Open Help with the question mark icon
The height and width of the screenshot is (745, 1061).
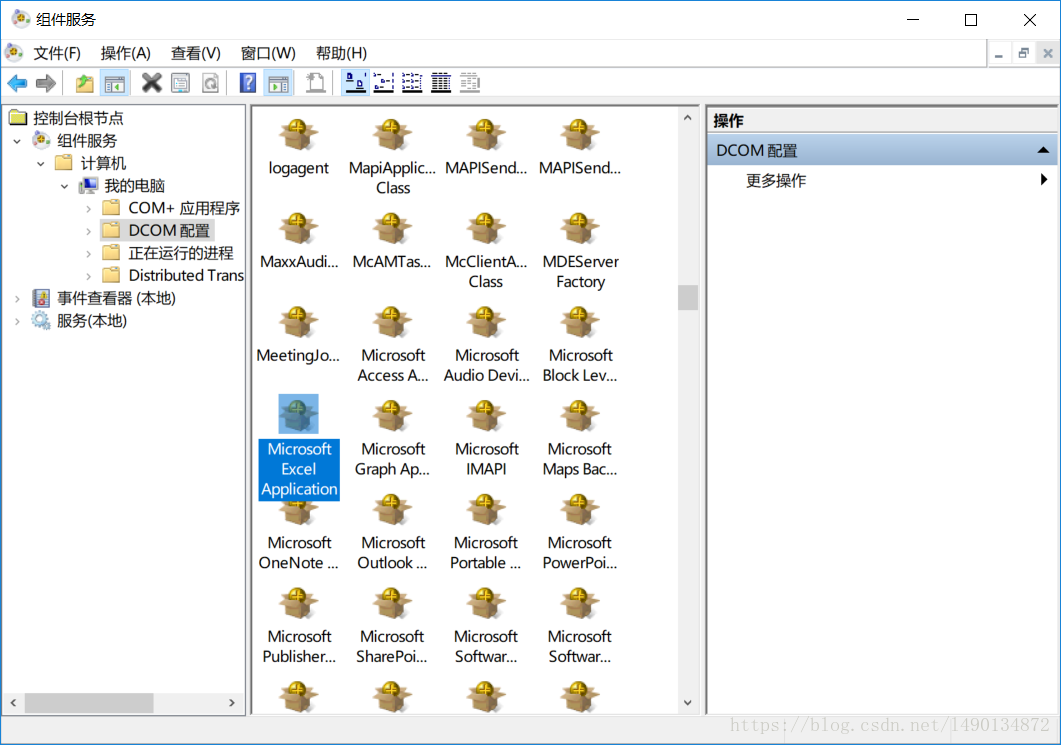point(248,83)
